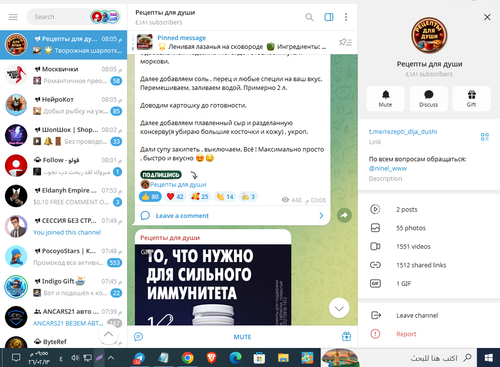Open the three-dot channel options menu
The image size is (500, 367).
tap(346, 17)
